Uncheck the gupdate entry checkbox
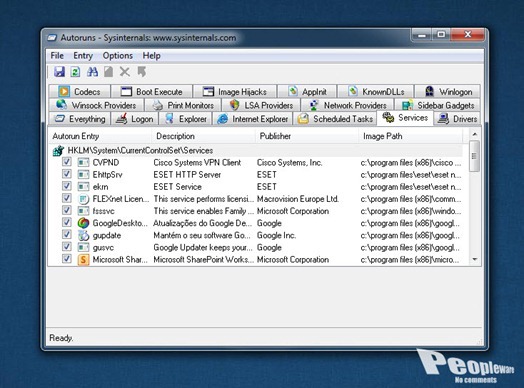524x388 pixels. click(x=67, y=234)
